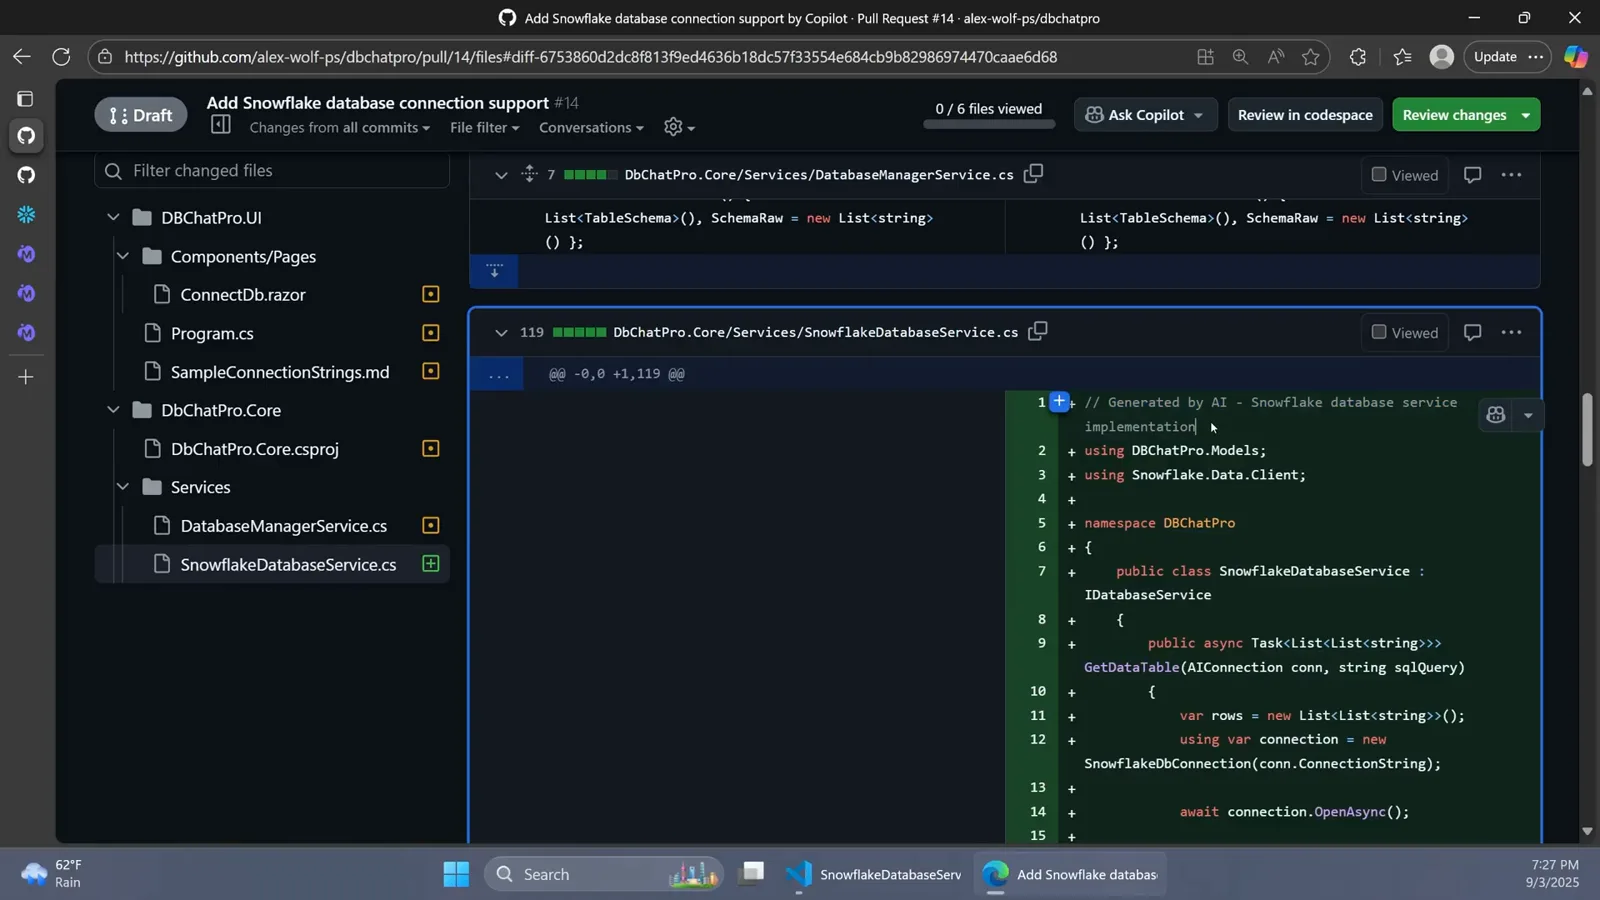Copy the SnowflakeDatabaseService.cs file path
Viewport: 1600px width, 900px height.
coord(1038,331)
